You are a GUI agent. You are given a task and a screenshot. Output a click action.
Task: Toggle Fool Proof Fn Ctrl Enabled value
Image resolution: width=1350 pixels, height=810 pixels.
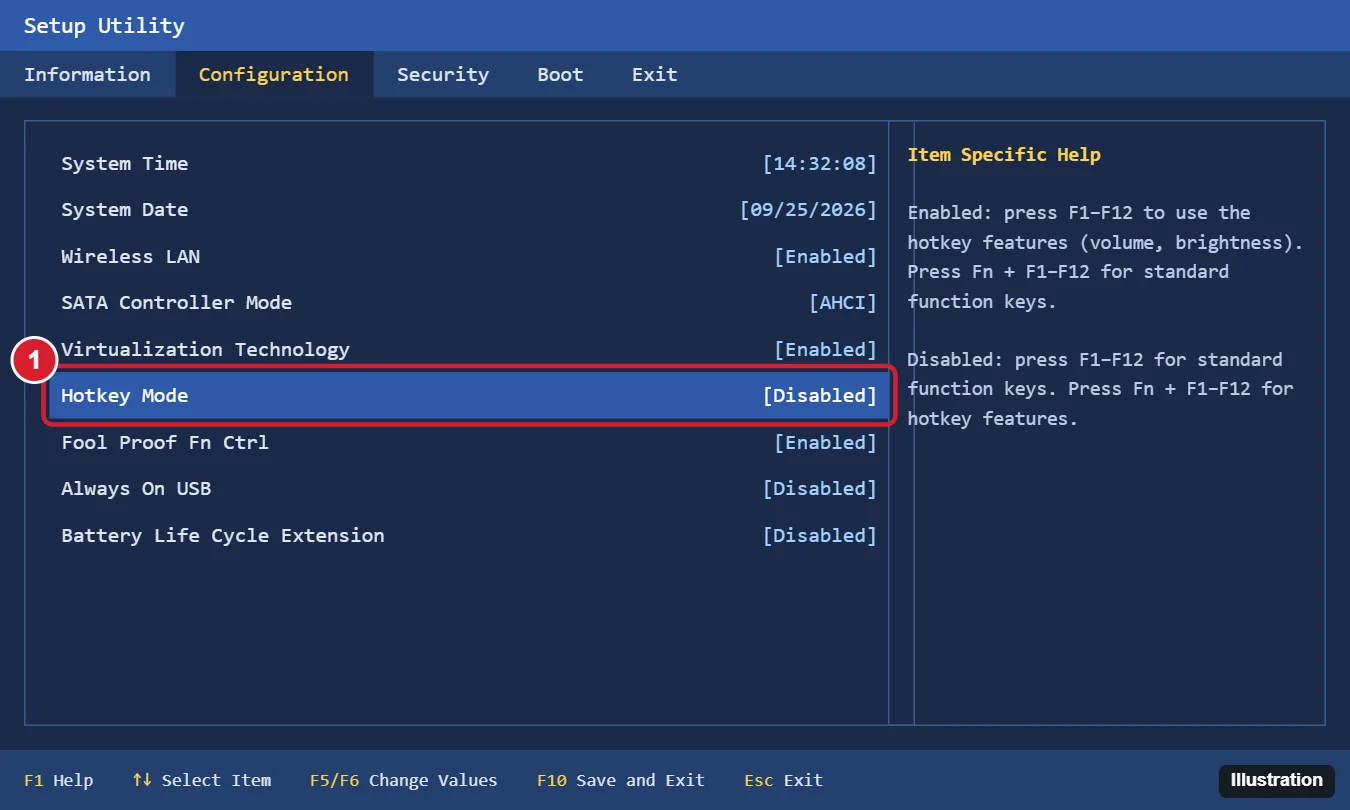click(x=826, y=442)
